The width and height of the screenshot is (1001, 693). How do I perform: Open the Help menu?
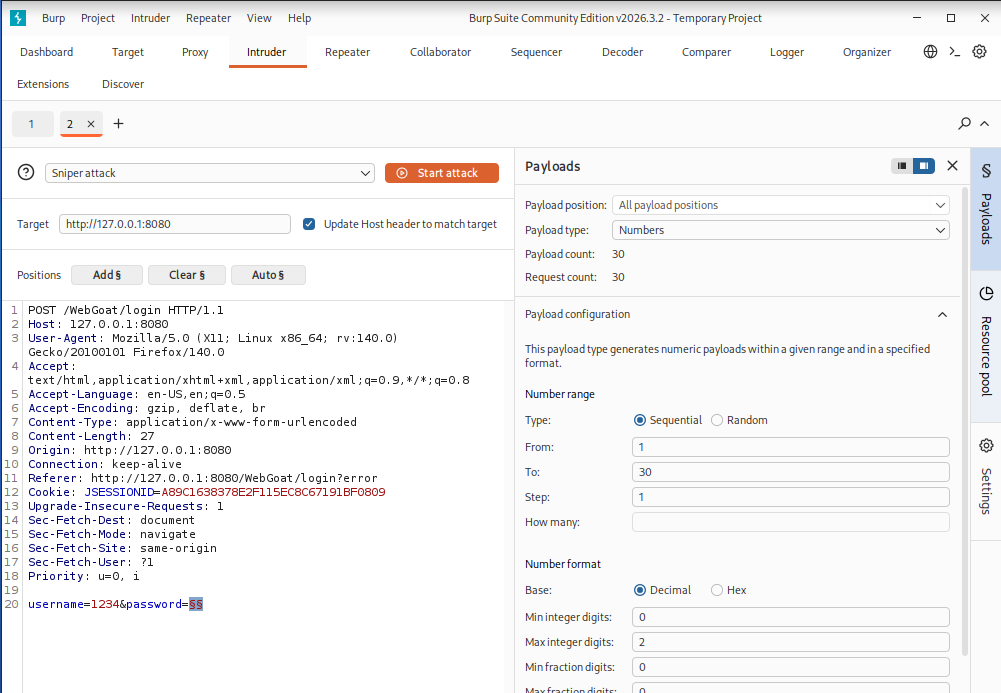[x=299, y=18]
